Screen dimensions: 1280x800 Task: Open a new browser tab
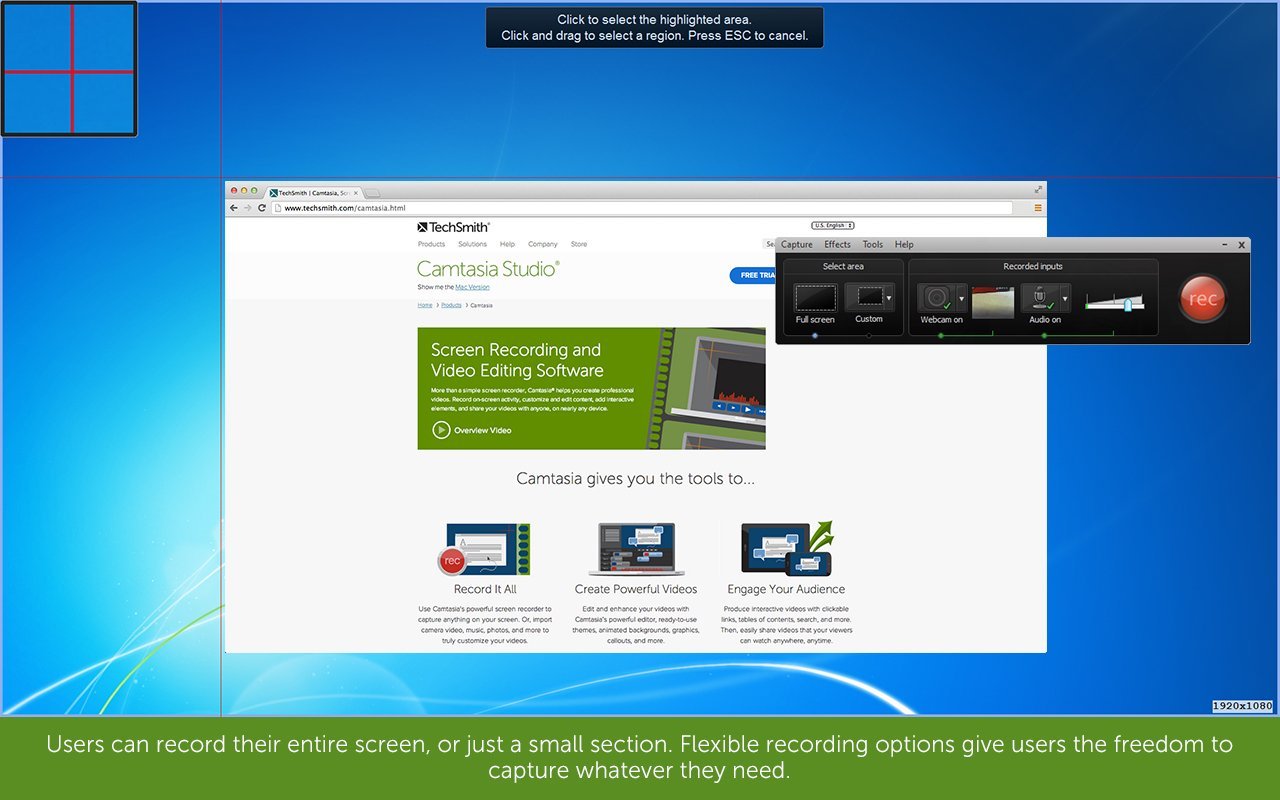point(371,192)
